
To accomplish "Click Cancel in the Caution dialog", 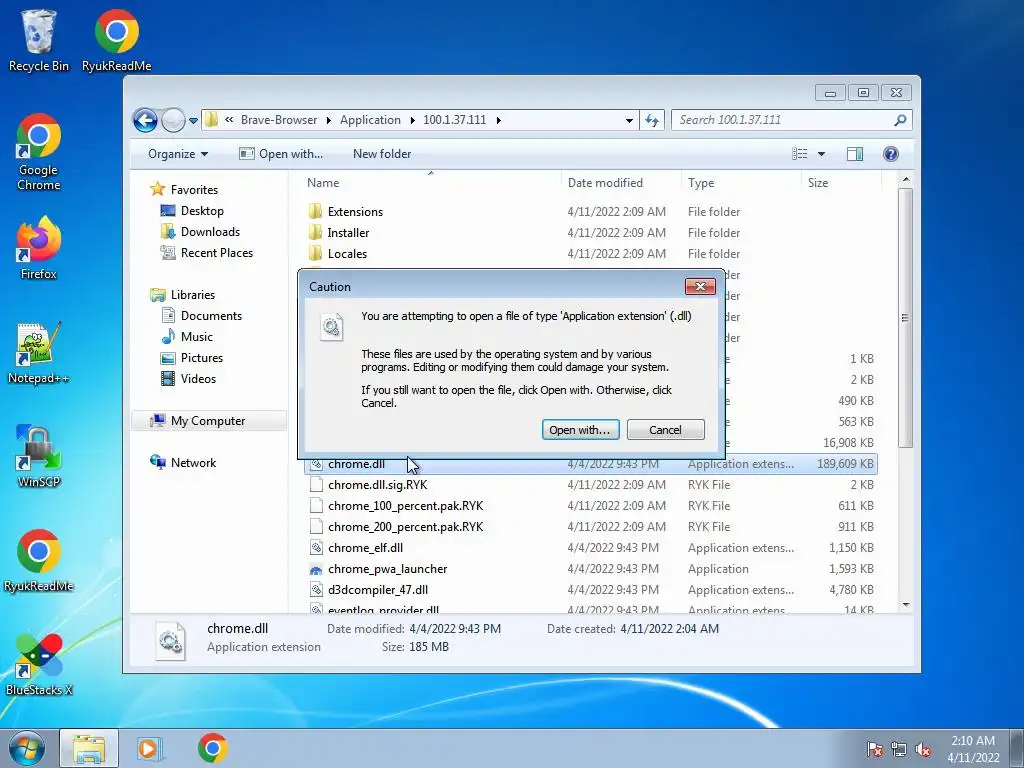I will click(665, 430).
